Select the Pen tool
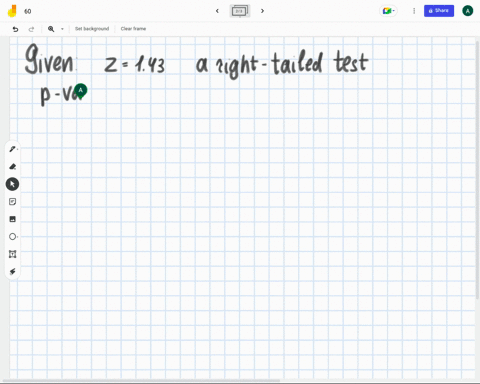This screenshot has width=480, height=384. point(13,149)
